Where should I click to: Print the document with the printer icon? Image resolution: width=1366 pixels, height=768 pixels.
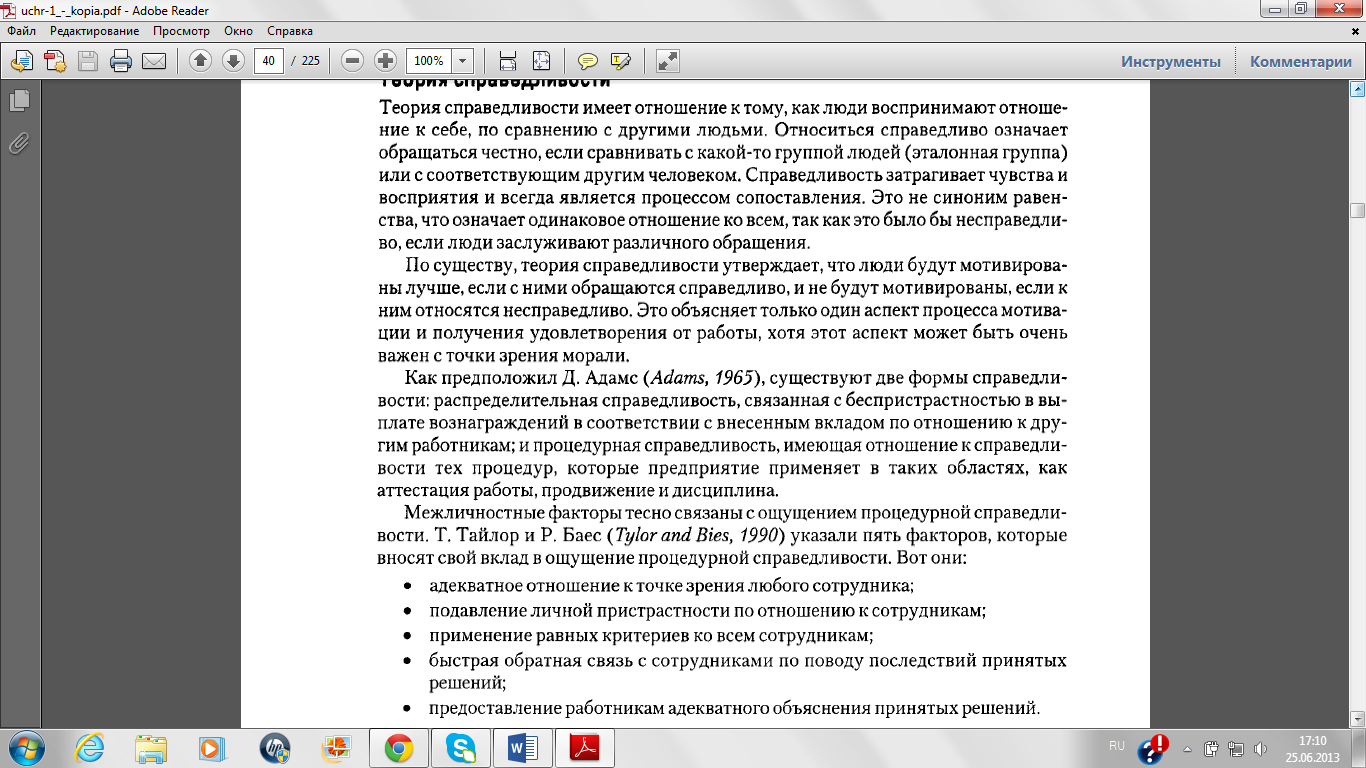coord(121,61)
